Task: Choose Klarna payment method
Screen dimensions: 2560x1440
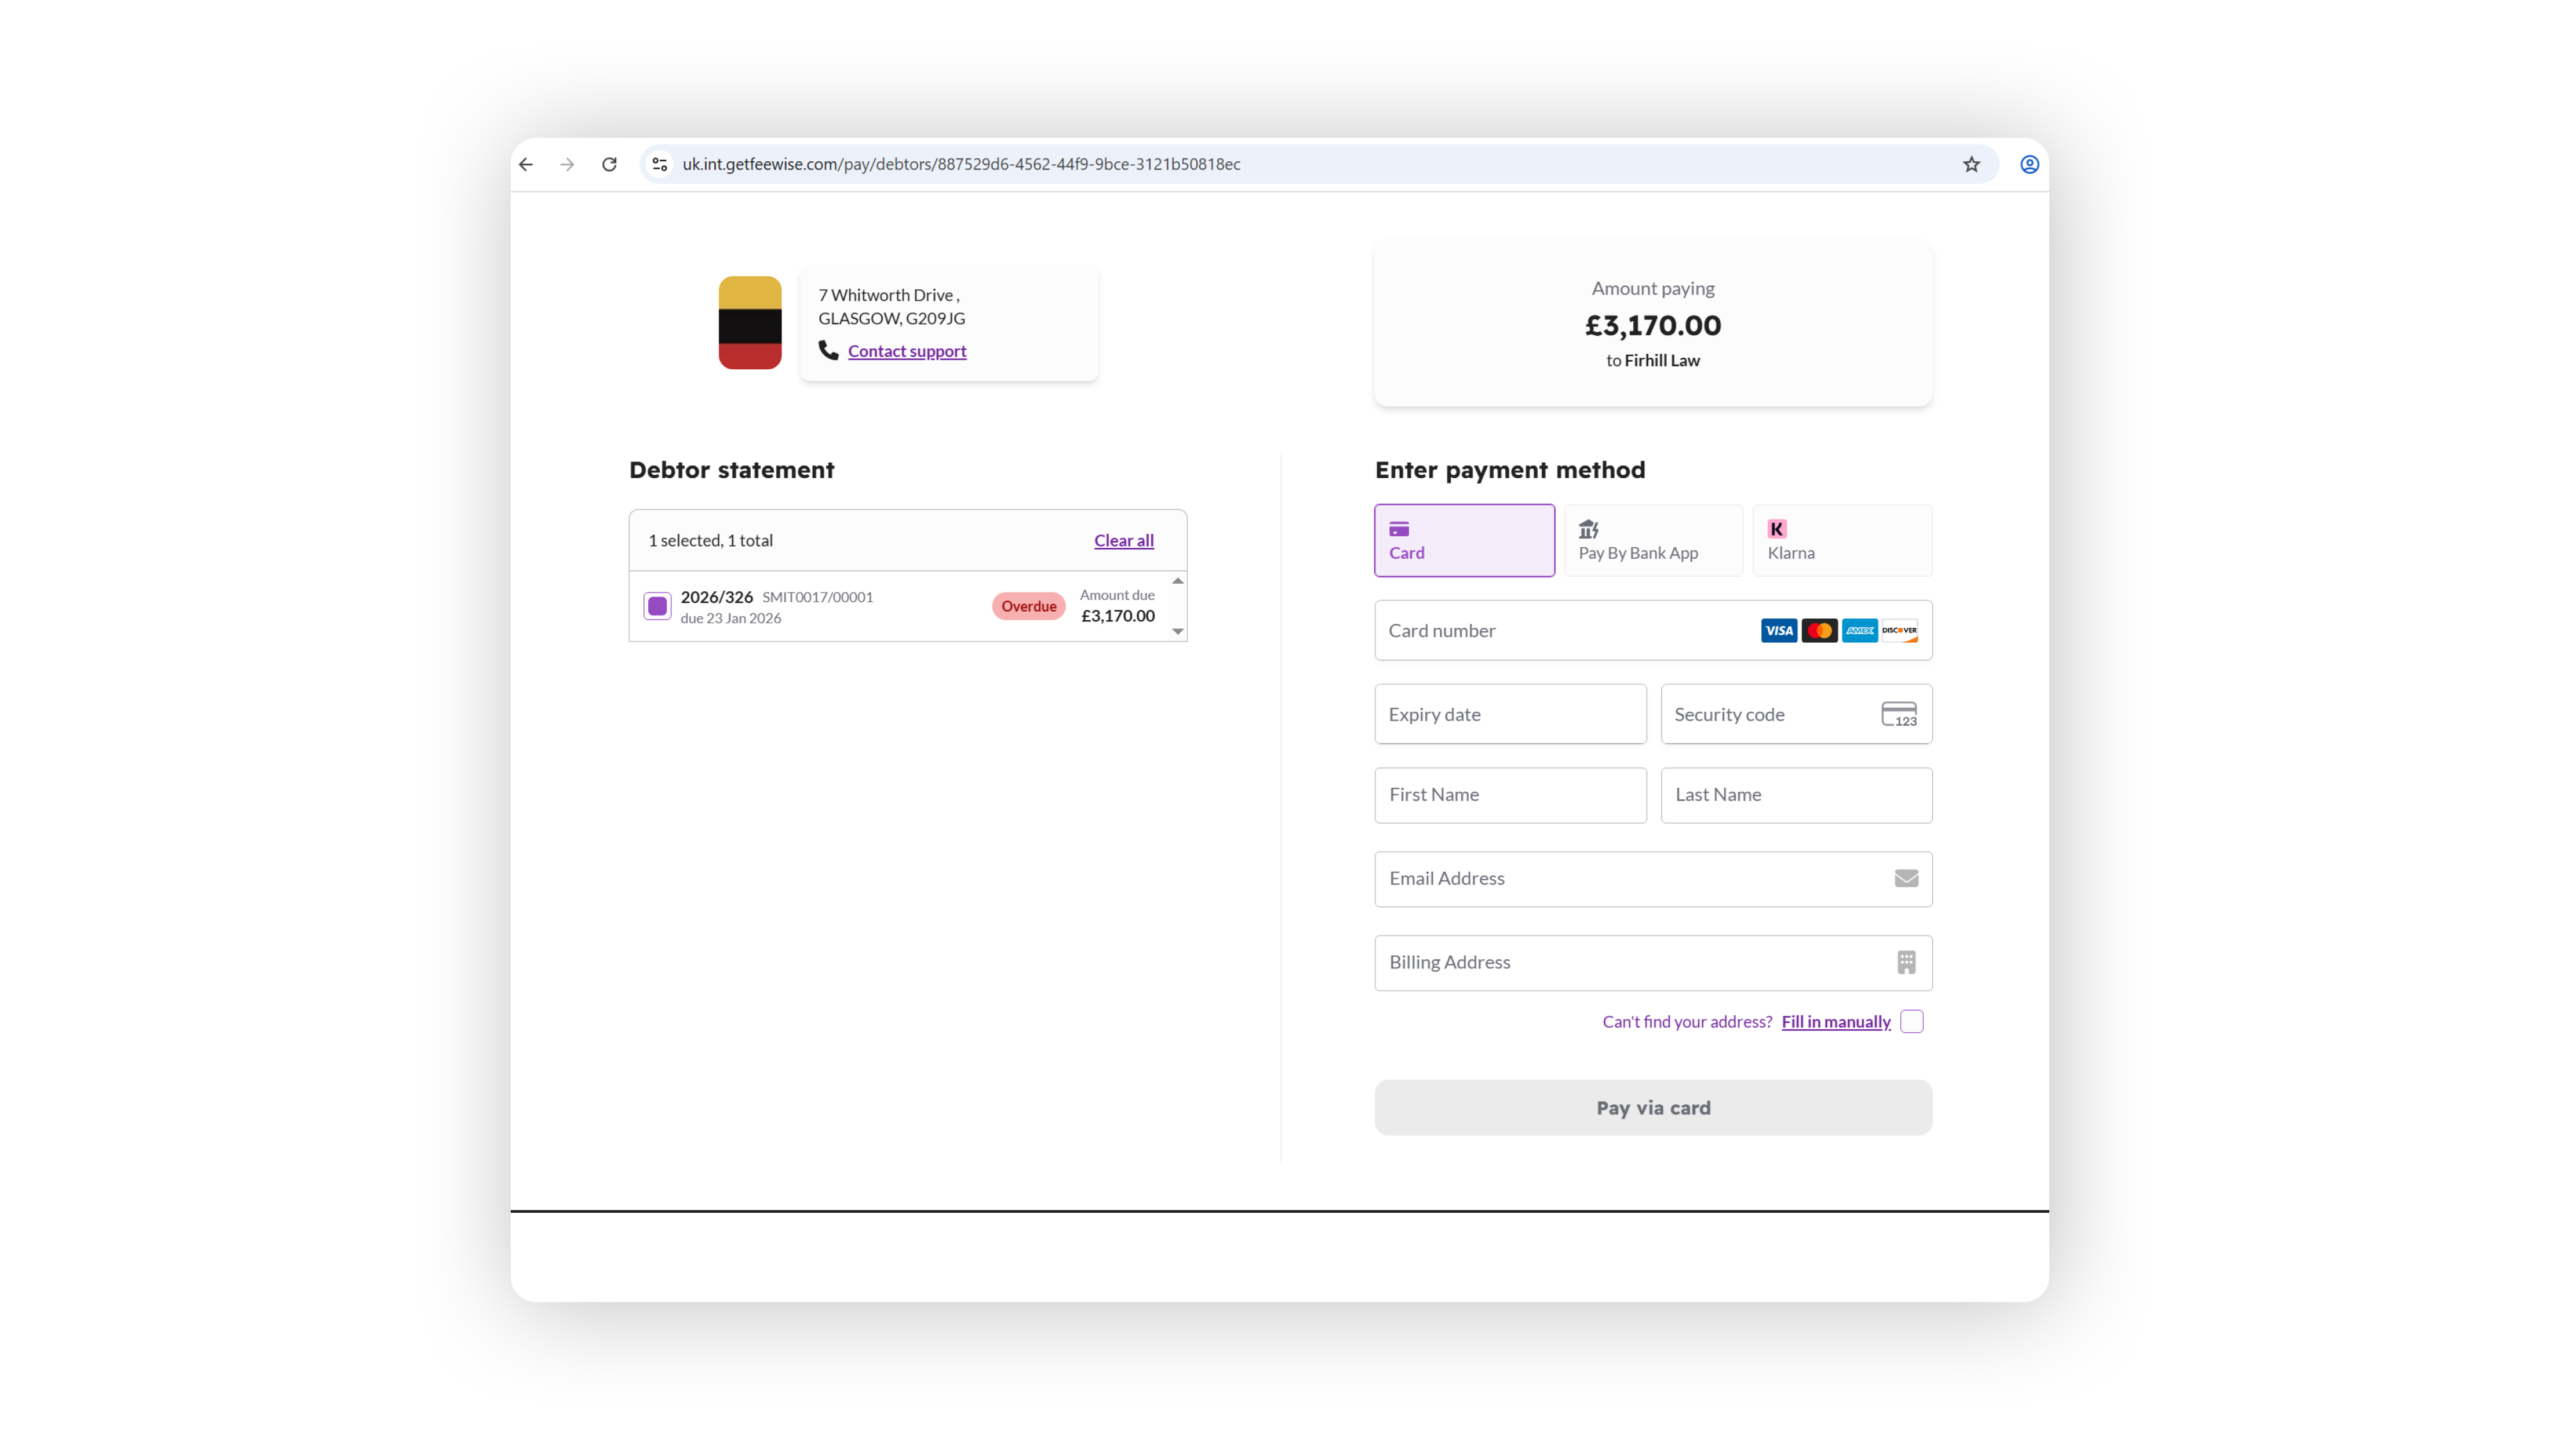Action: (1841, 540)
